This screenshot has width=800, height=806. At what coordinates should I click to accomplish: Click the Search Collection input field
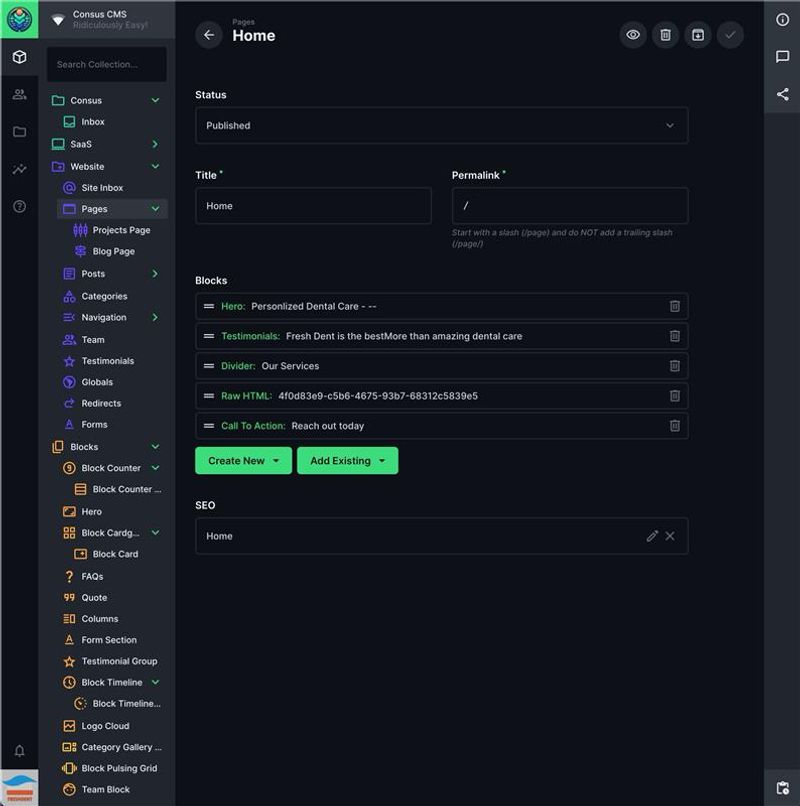pyautogui.click(x=106, y=65)
